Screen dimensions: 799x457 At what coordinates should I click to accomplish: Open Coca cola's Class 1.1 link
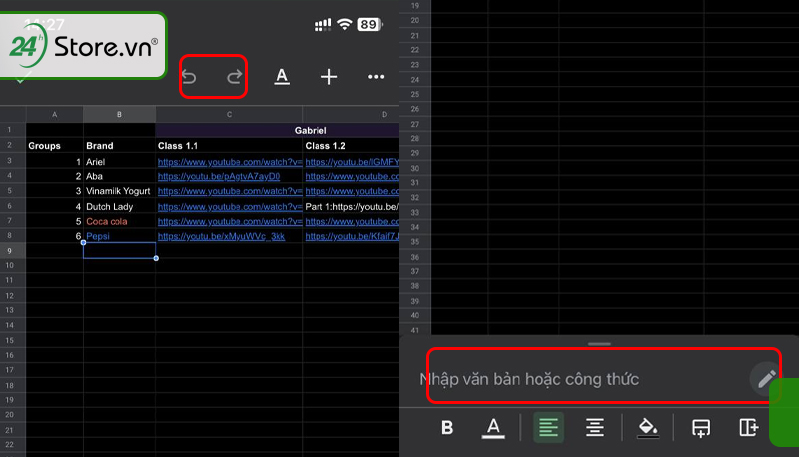click(229, 221)
